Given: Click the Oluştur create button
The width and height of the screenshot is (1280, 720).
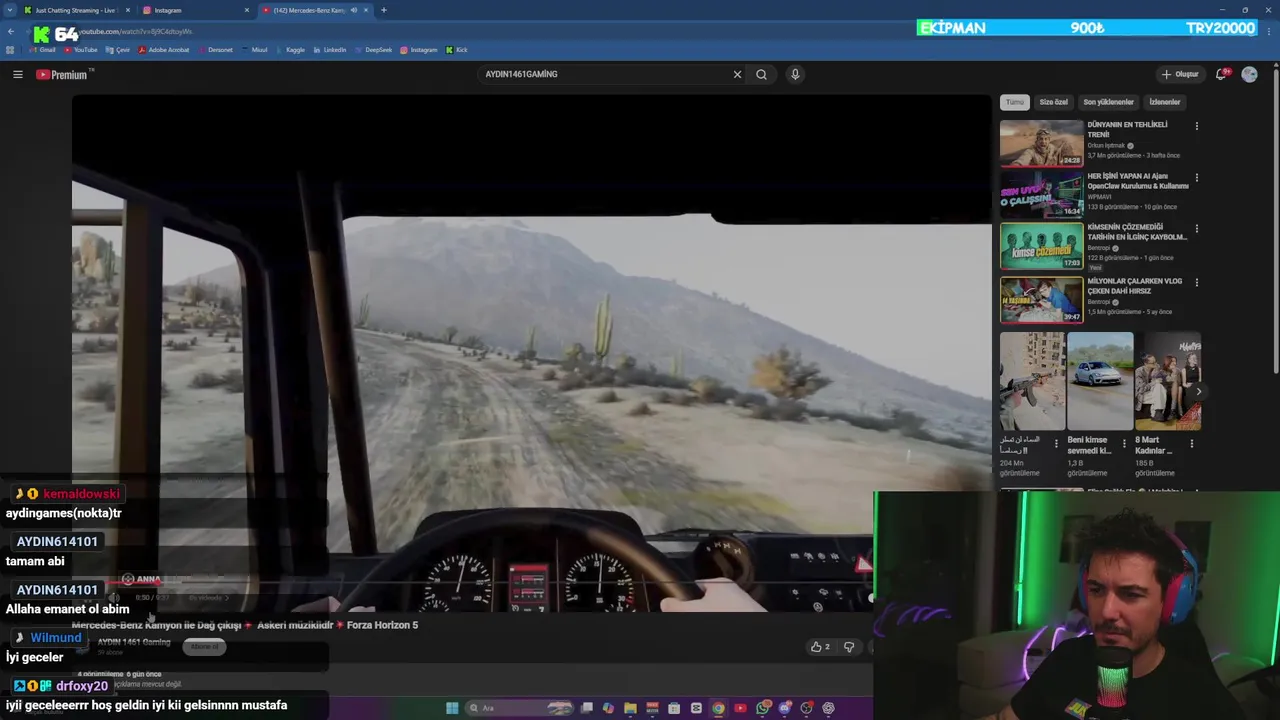Looking at the screenshot, I should point(1180,74).
